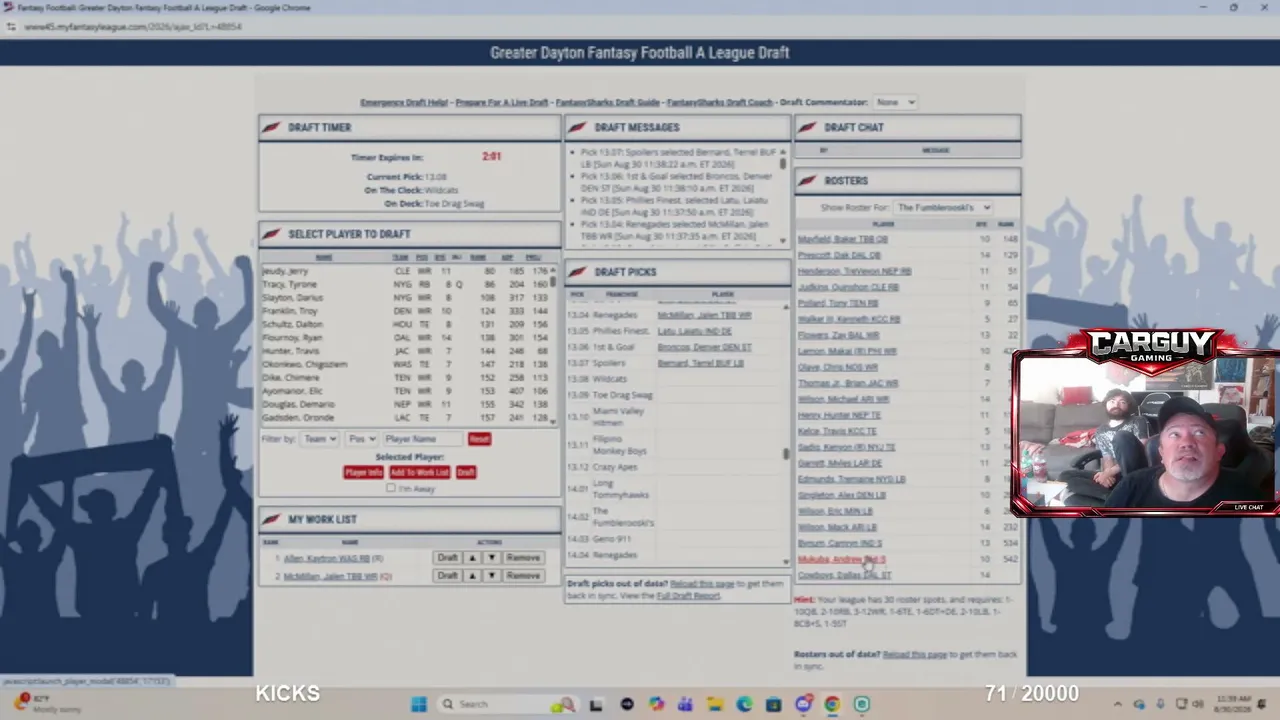The width and height of the screenshot is (1280, 720).
Task: Click the red Reset filter button
Action: pyautogui.click(x=479, y=439)
